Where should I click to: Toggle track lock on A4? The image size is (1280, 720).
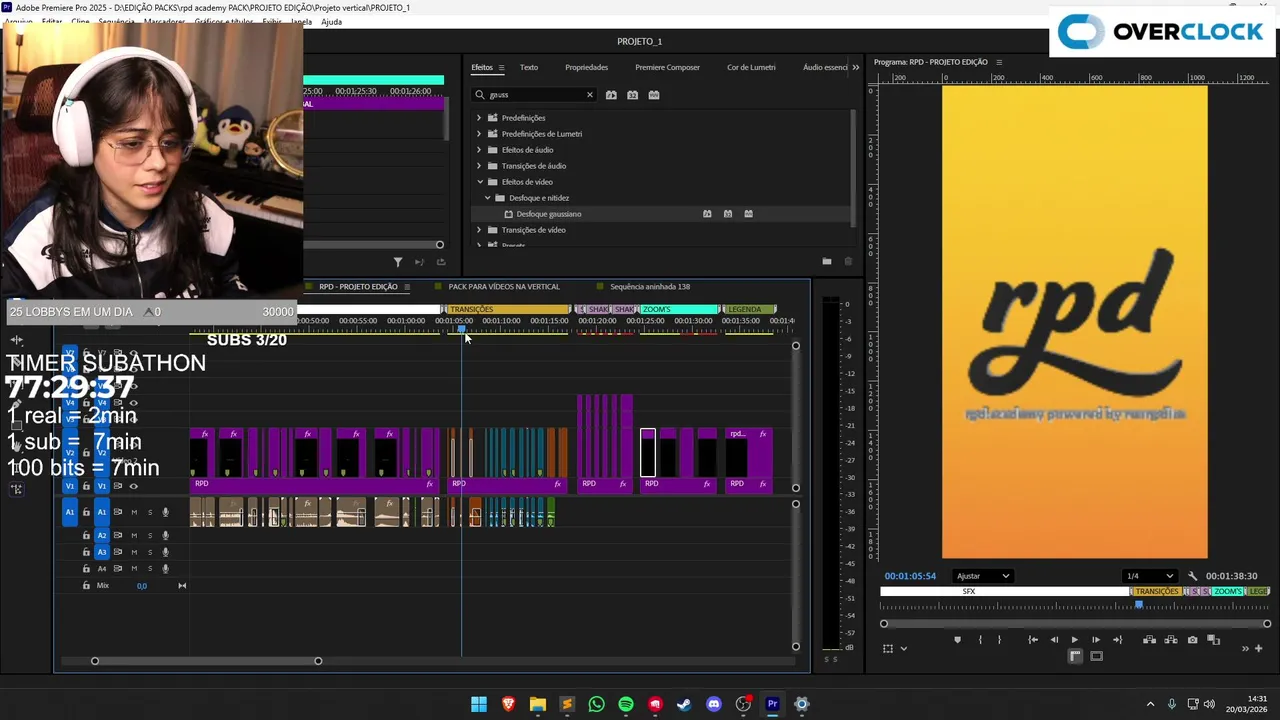[86, 568]
